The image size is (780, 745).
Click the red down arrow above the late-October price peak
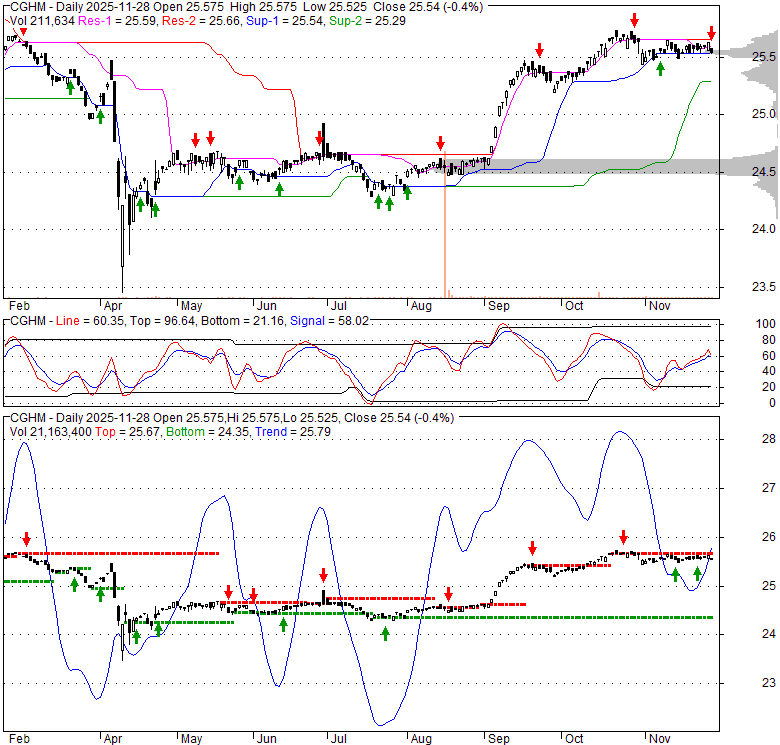pos(634,20)
